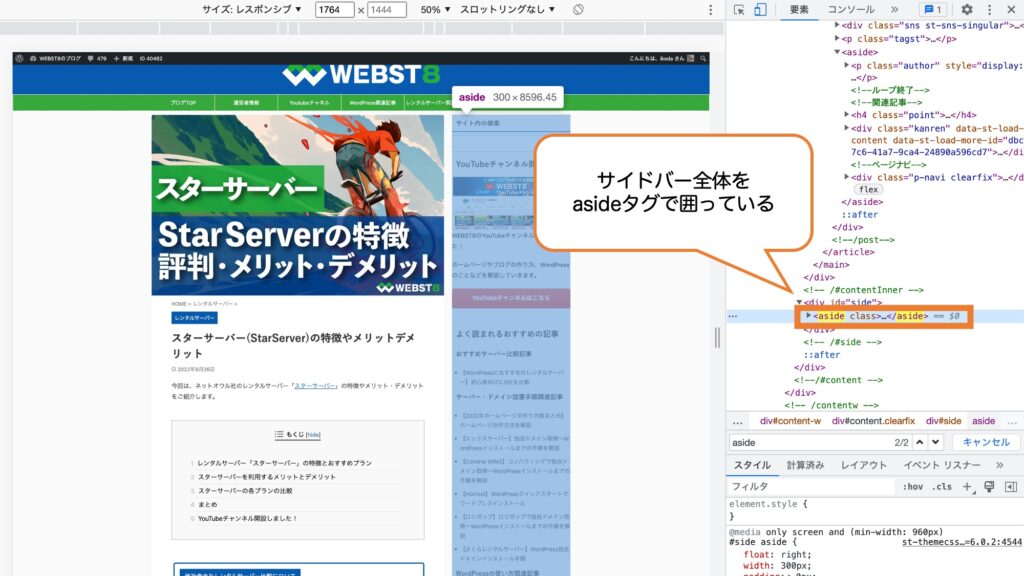The image size is (1024, 576).
Task: Toggle .cls class editor button
Action: pos(942,487)
